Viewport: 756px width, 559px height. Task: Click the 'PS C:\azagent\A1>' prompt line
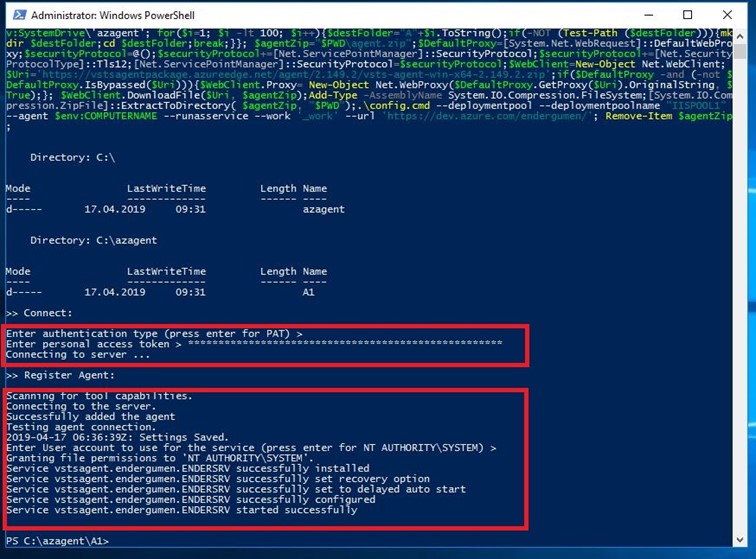tap(57, 541)
